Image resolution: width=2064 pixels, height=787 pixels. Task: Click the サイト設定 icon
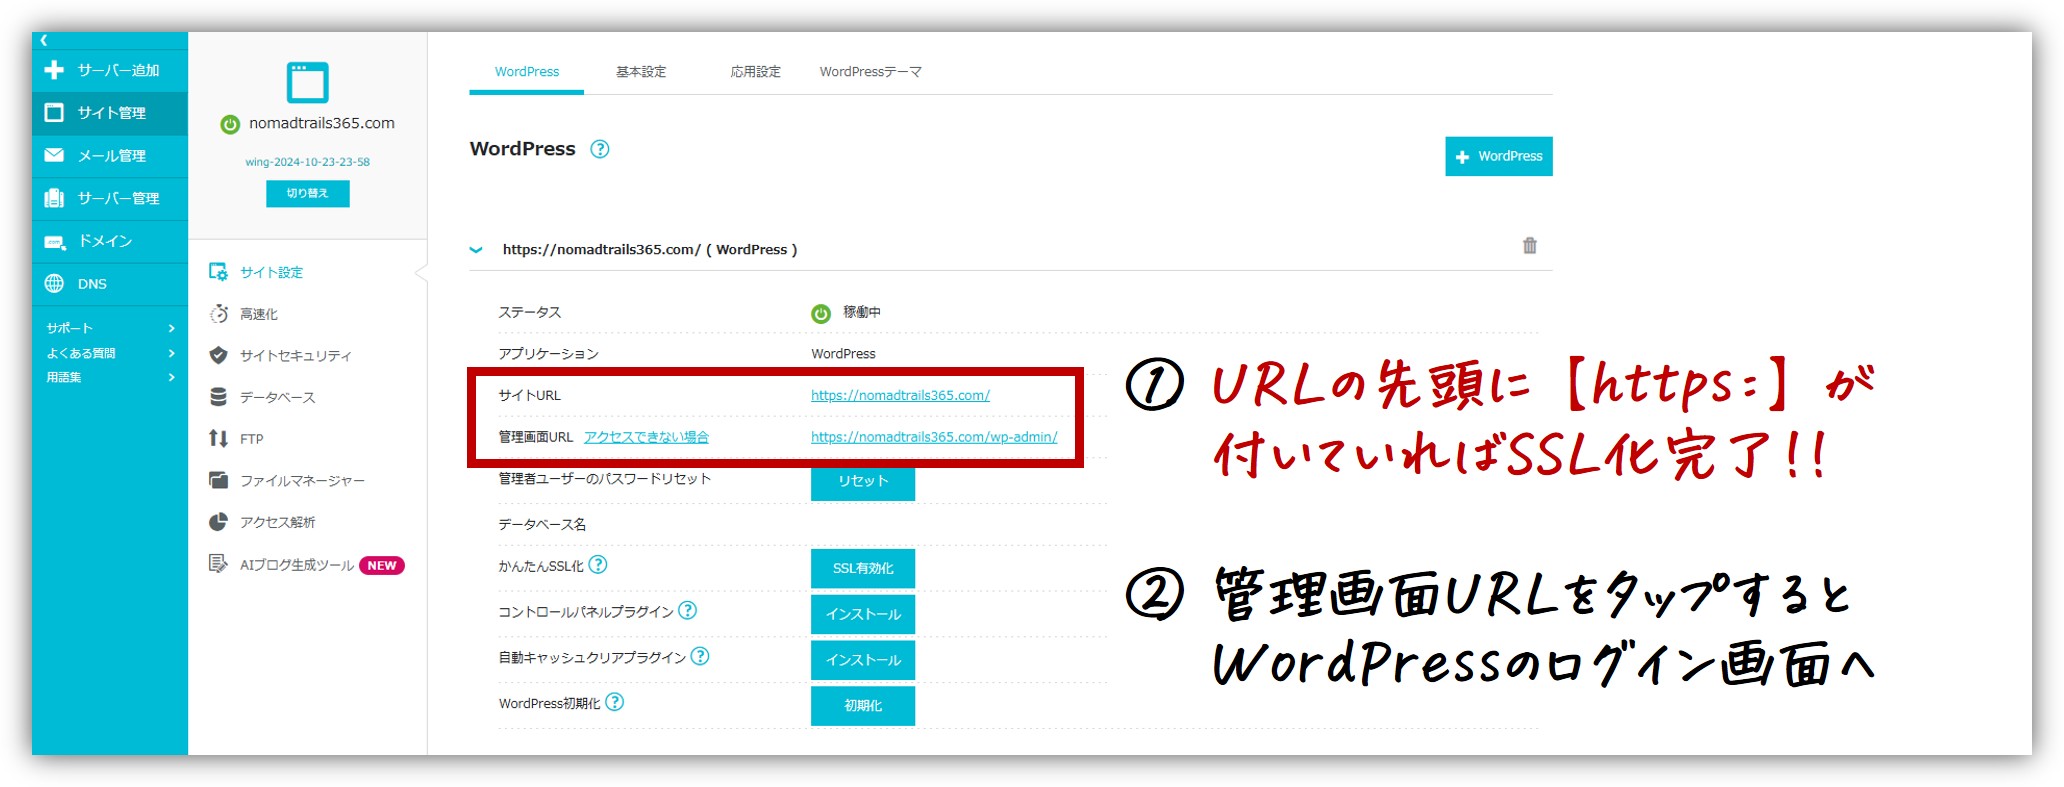point(218,272)
